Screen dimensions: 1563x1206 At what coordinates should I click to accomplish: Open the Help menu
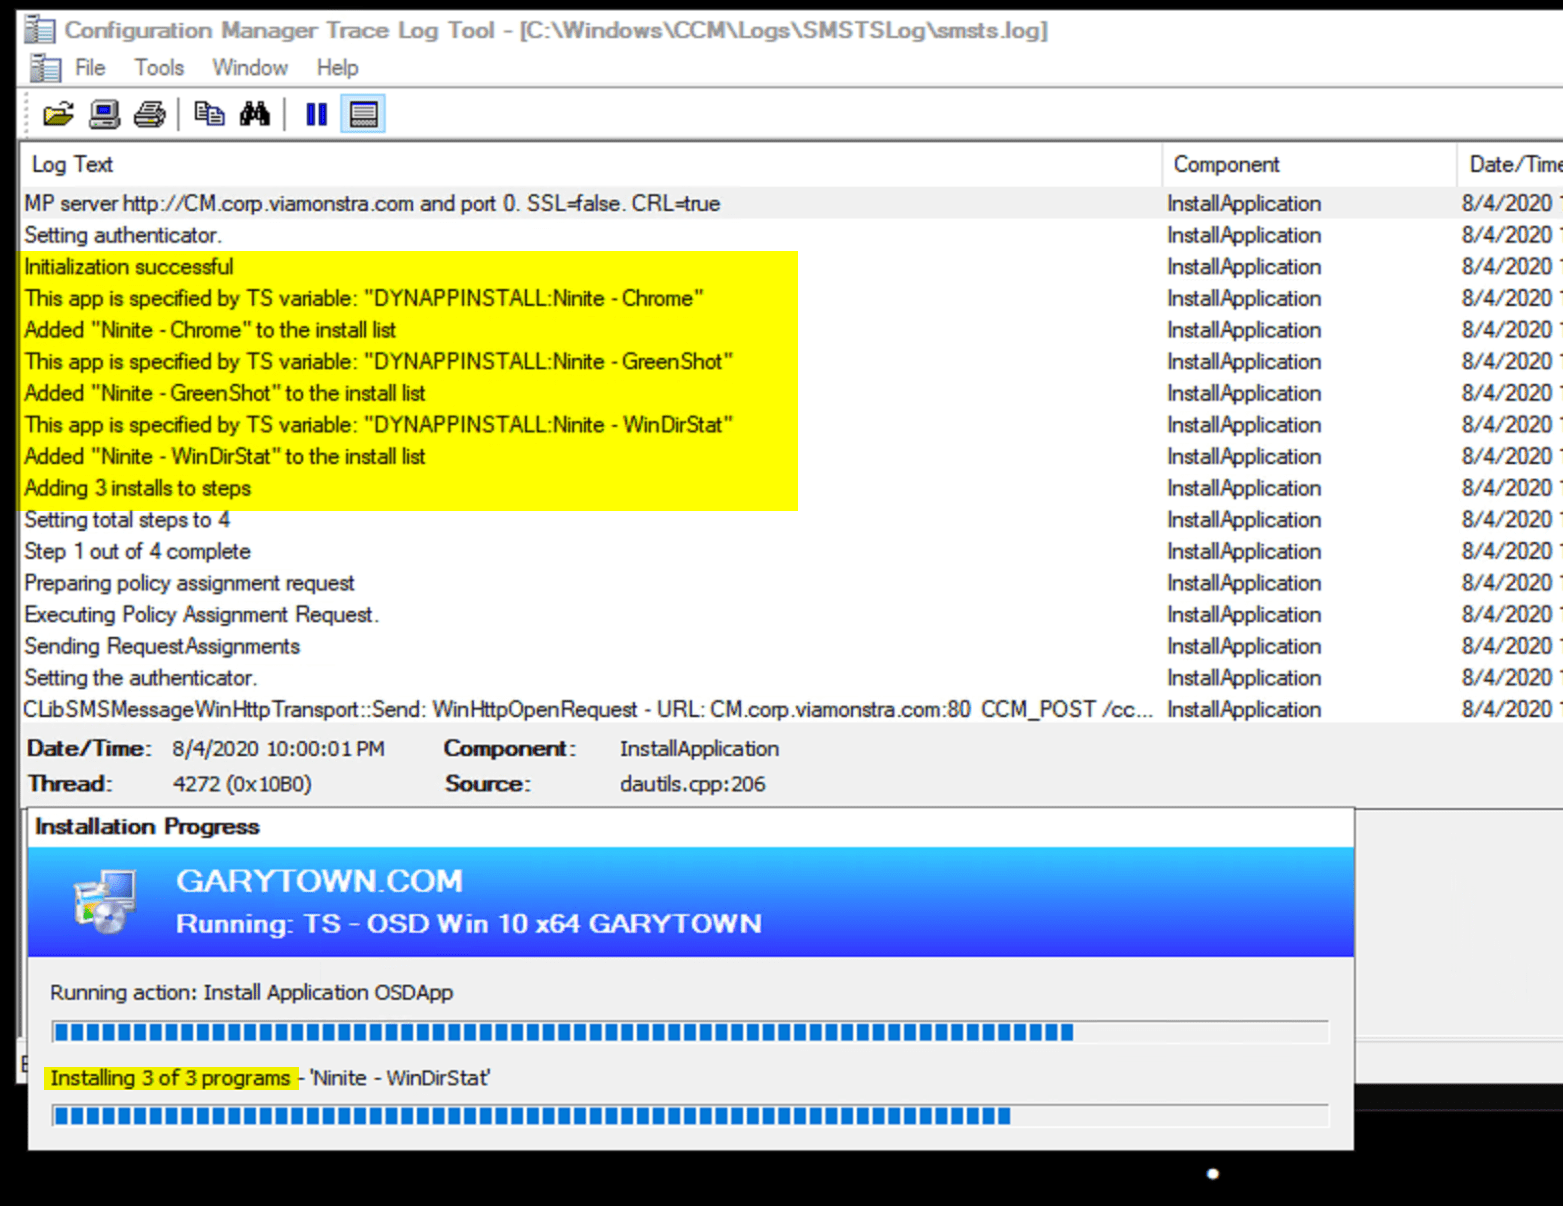[x=336, y=67]
